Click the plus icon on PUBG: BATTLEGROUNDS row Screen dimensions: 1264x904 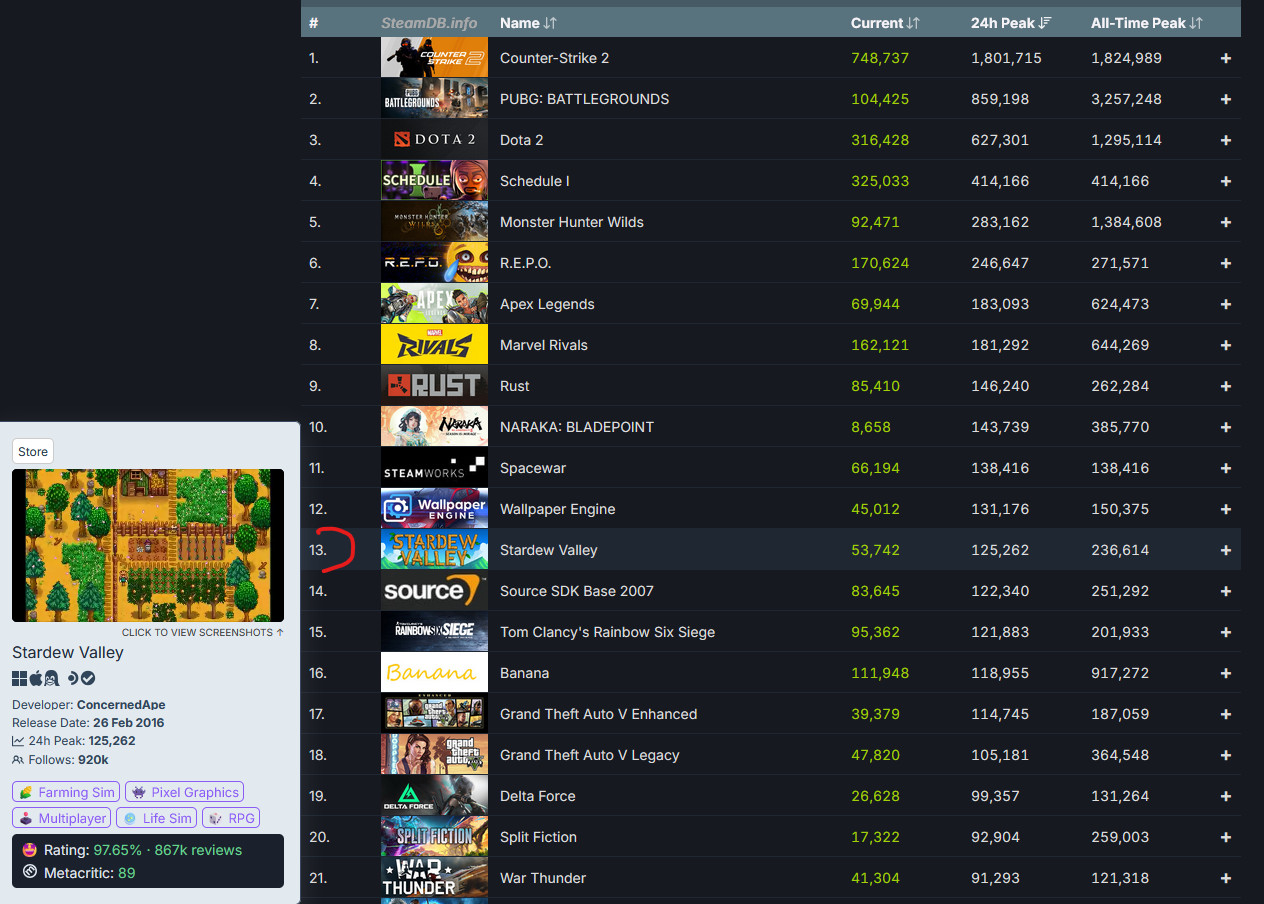(1226, 99)
